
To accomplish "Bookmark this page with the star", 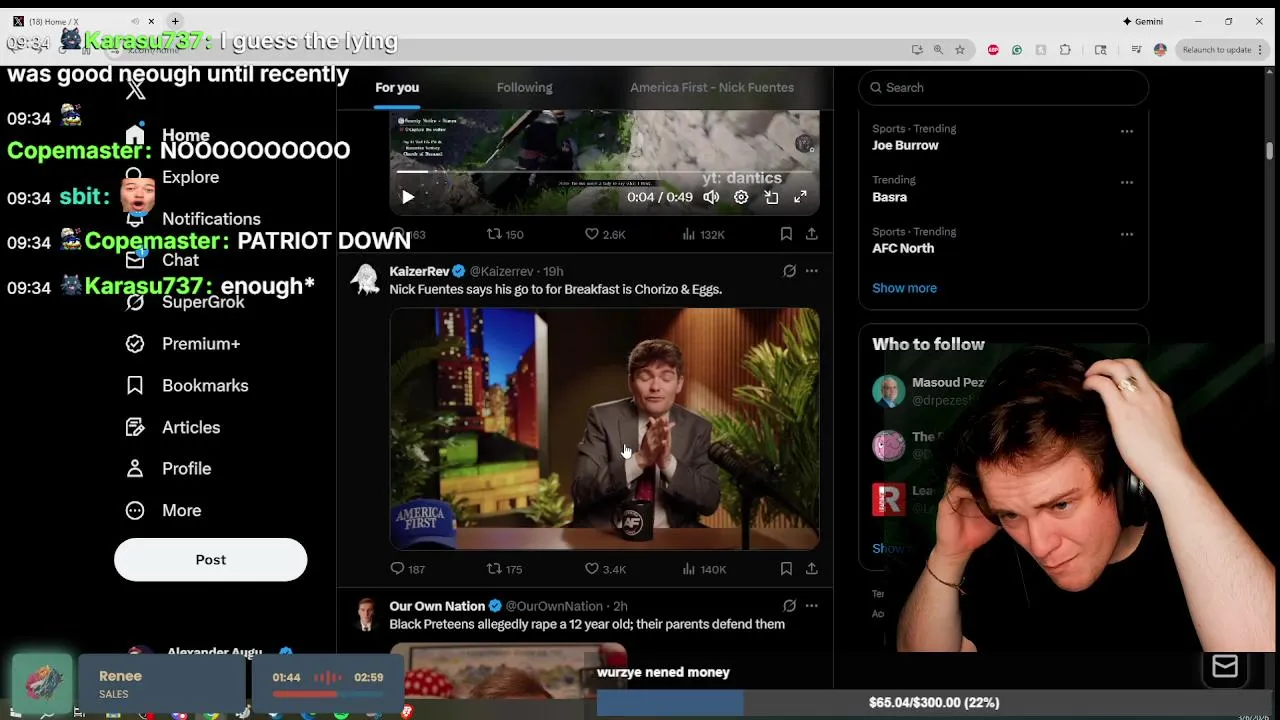I will [960, 50].
